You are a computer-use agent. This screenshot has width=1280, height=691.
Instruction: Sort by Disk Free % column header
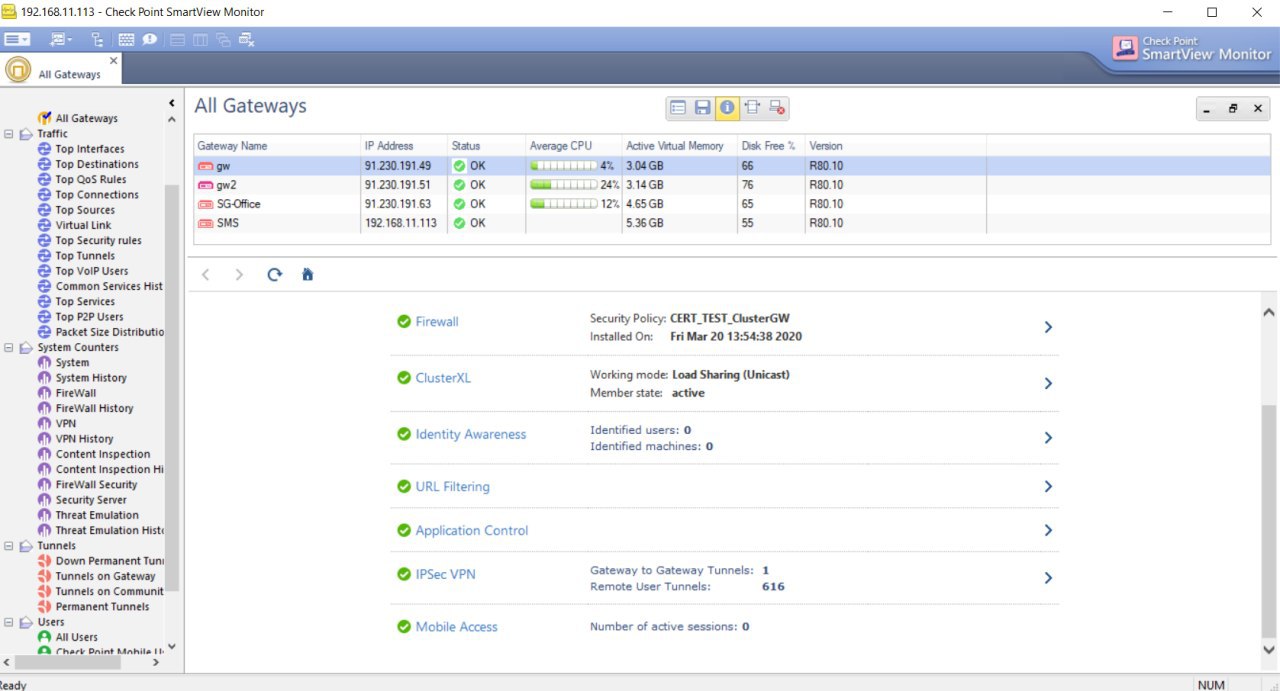[771, 146]
